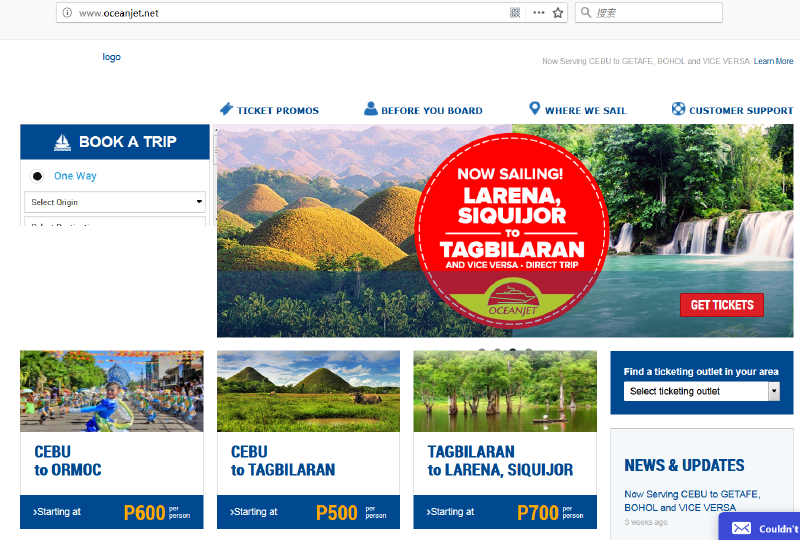The height and width of the screenshot is (540, 800).
Task: Open the Cebu to Ormoc trip card image
Action: (112, 391)
